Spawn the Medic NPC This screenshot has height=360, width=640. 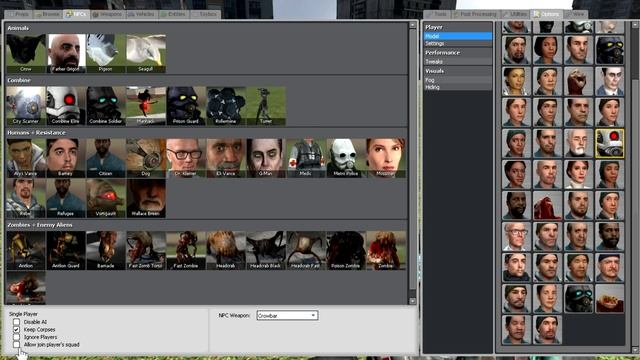306,158
